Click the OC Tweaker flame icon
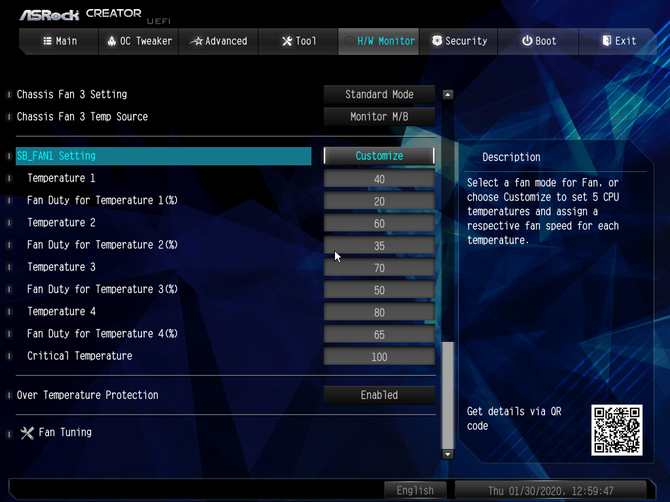The width and height of the screenshot is (670, 502). 112,41
